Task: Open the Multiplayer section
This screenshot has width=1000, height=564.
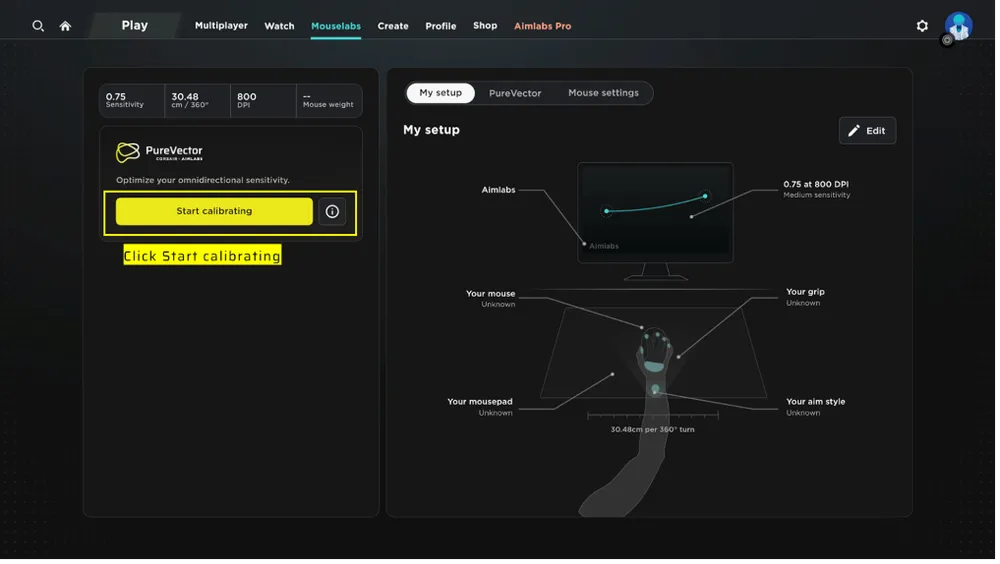Action: [221, 26]
